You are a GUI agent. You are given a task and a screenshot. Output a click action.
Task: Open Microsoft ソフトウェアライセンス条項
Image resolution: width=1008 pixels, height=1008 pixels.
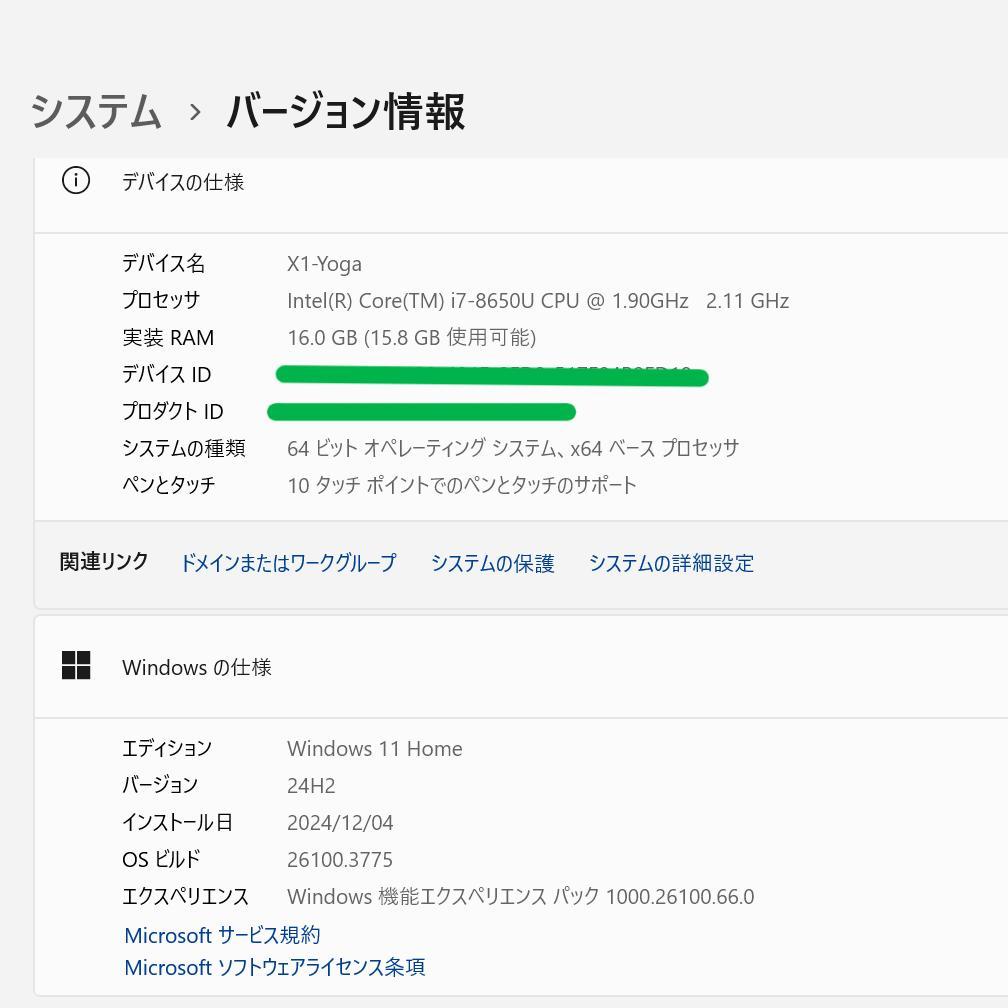(x=274, y=967)
